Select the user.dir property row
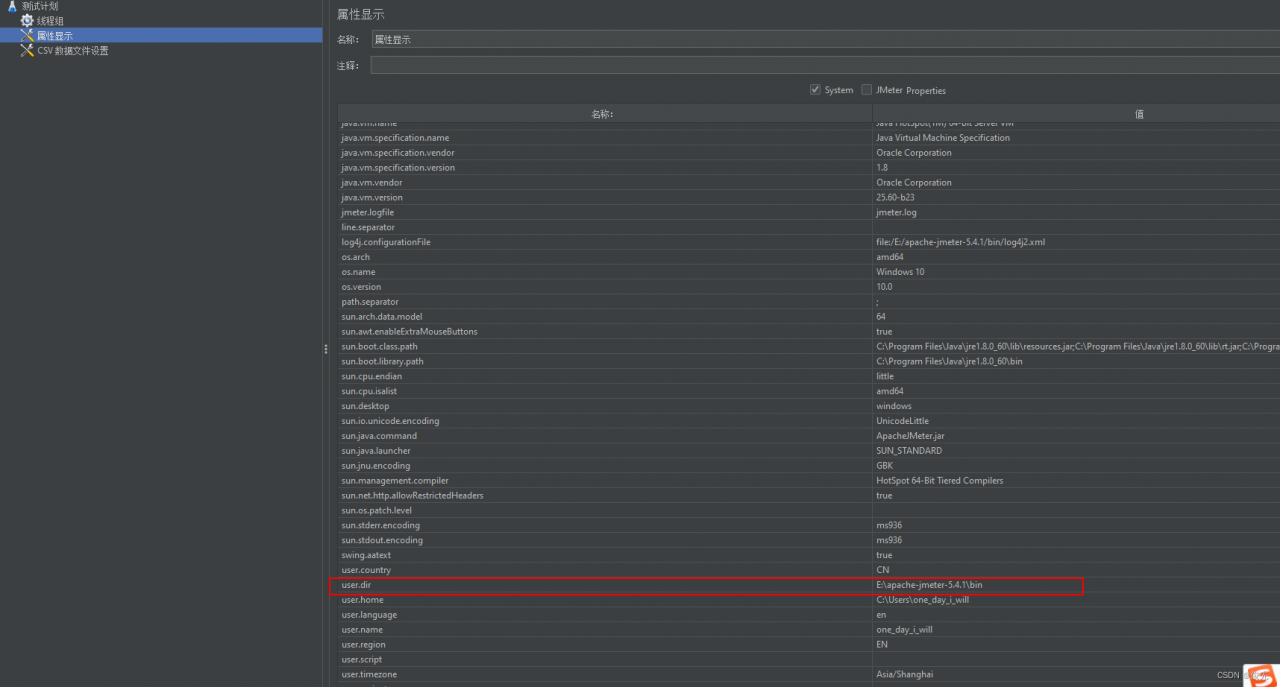 point(600,585)
